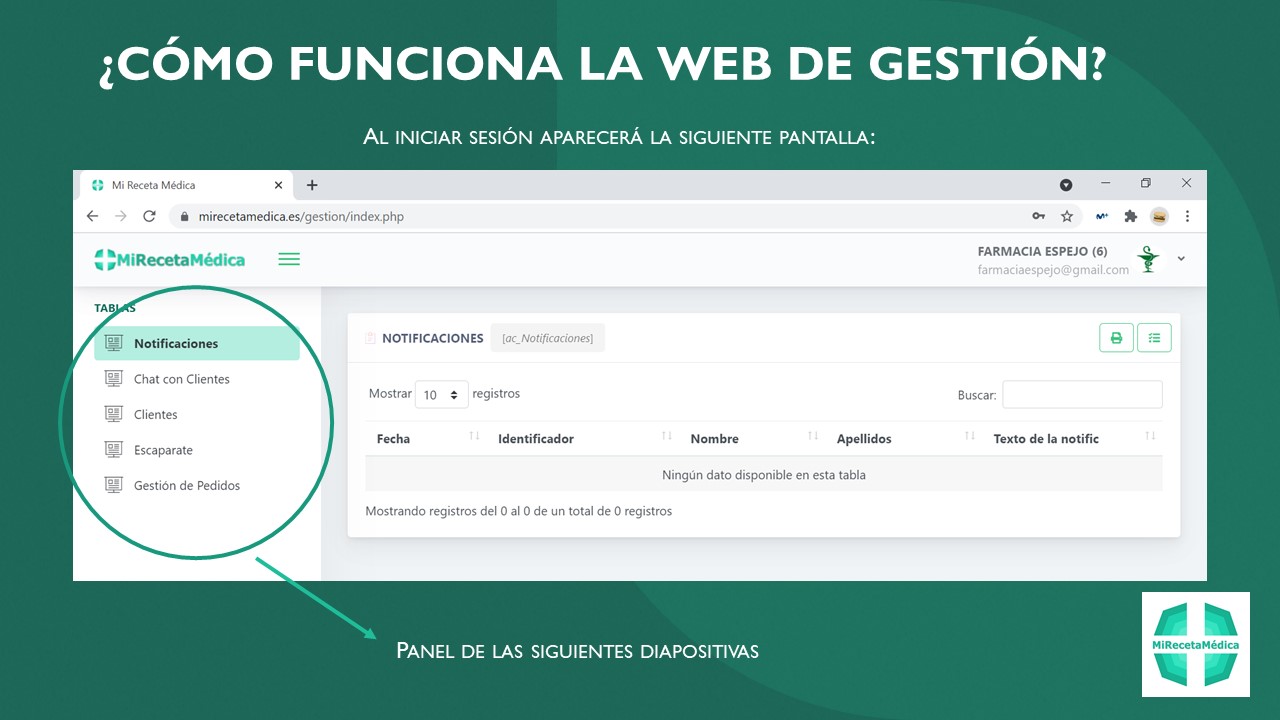This screenshot has height=720, width=1280.
Task: Open a new browser tab with plus button
Action: coord(312,185)
